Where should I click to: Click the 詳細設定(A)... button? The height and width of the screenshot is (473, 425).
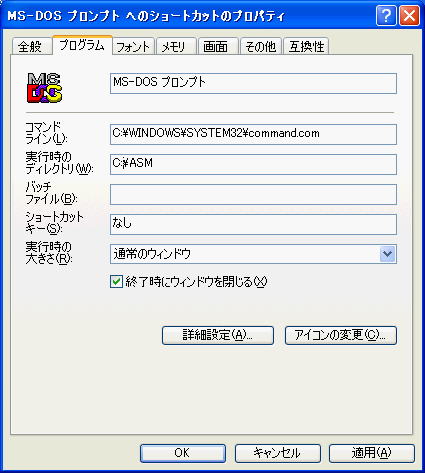pos(218,335)
